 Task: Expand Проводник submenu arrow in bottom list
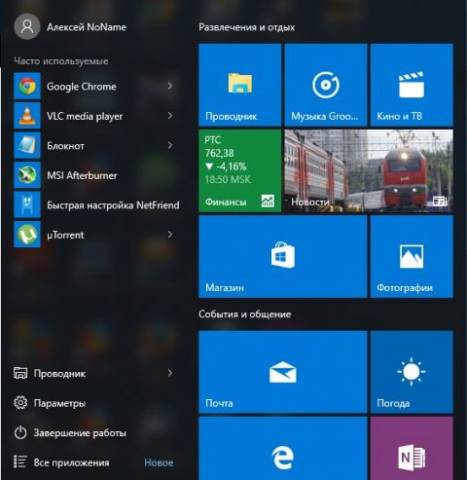click(x=170, y=373)
